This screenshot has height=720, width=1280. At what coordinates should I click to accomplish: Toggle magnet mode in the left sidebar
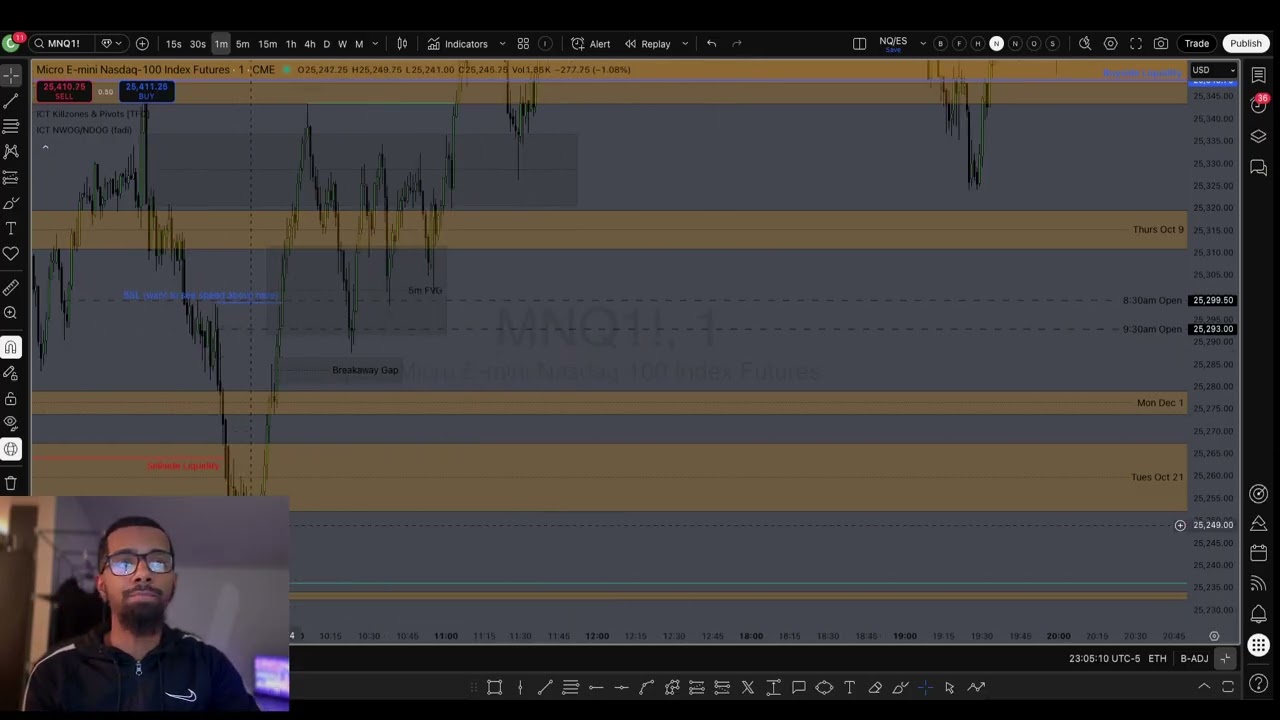click(11, 347)
